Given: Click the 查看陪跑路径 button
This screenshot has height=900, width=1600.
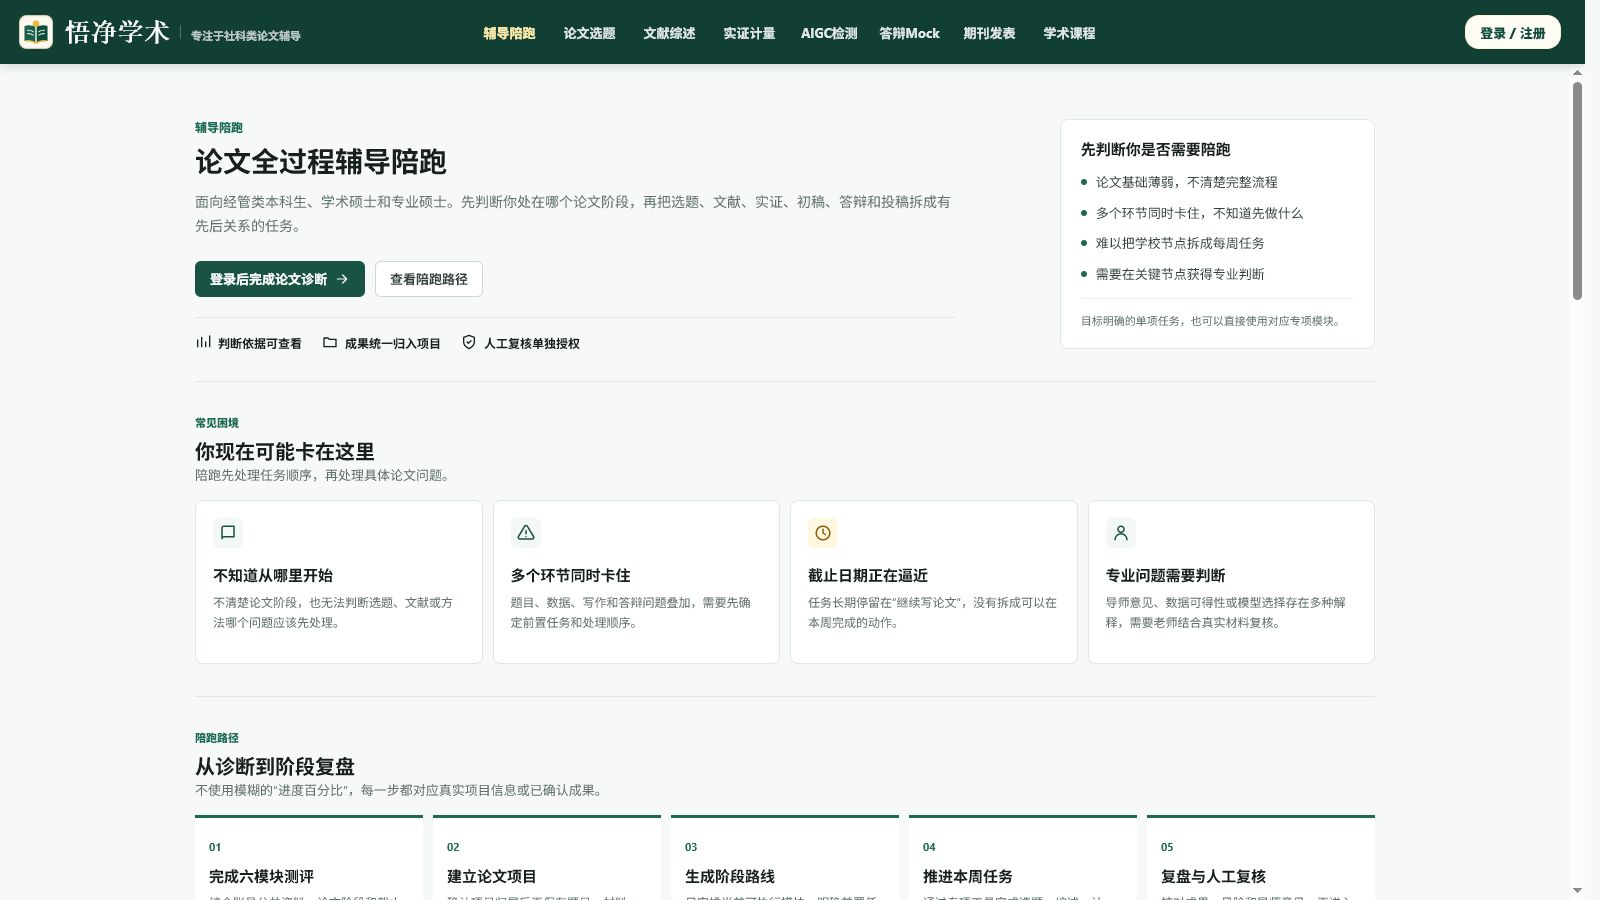Looking at the screenshot, I should click(429, 279).
